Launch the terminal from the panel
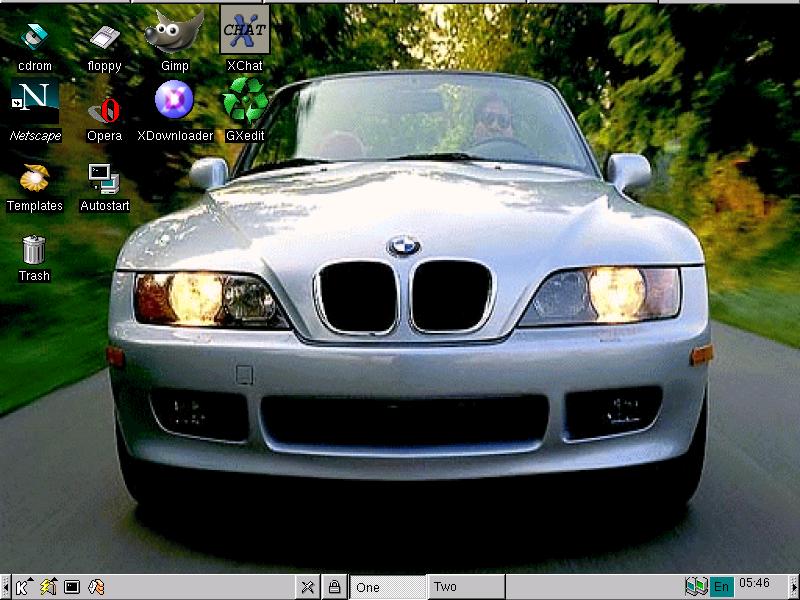The width and height of the screenshot is (800, 600). [72, 587]
